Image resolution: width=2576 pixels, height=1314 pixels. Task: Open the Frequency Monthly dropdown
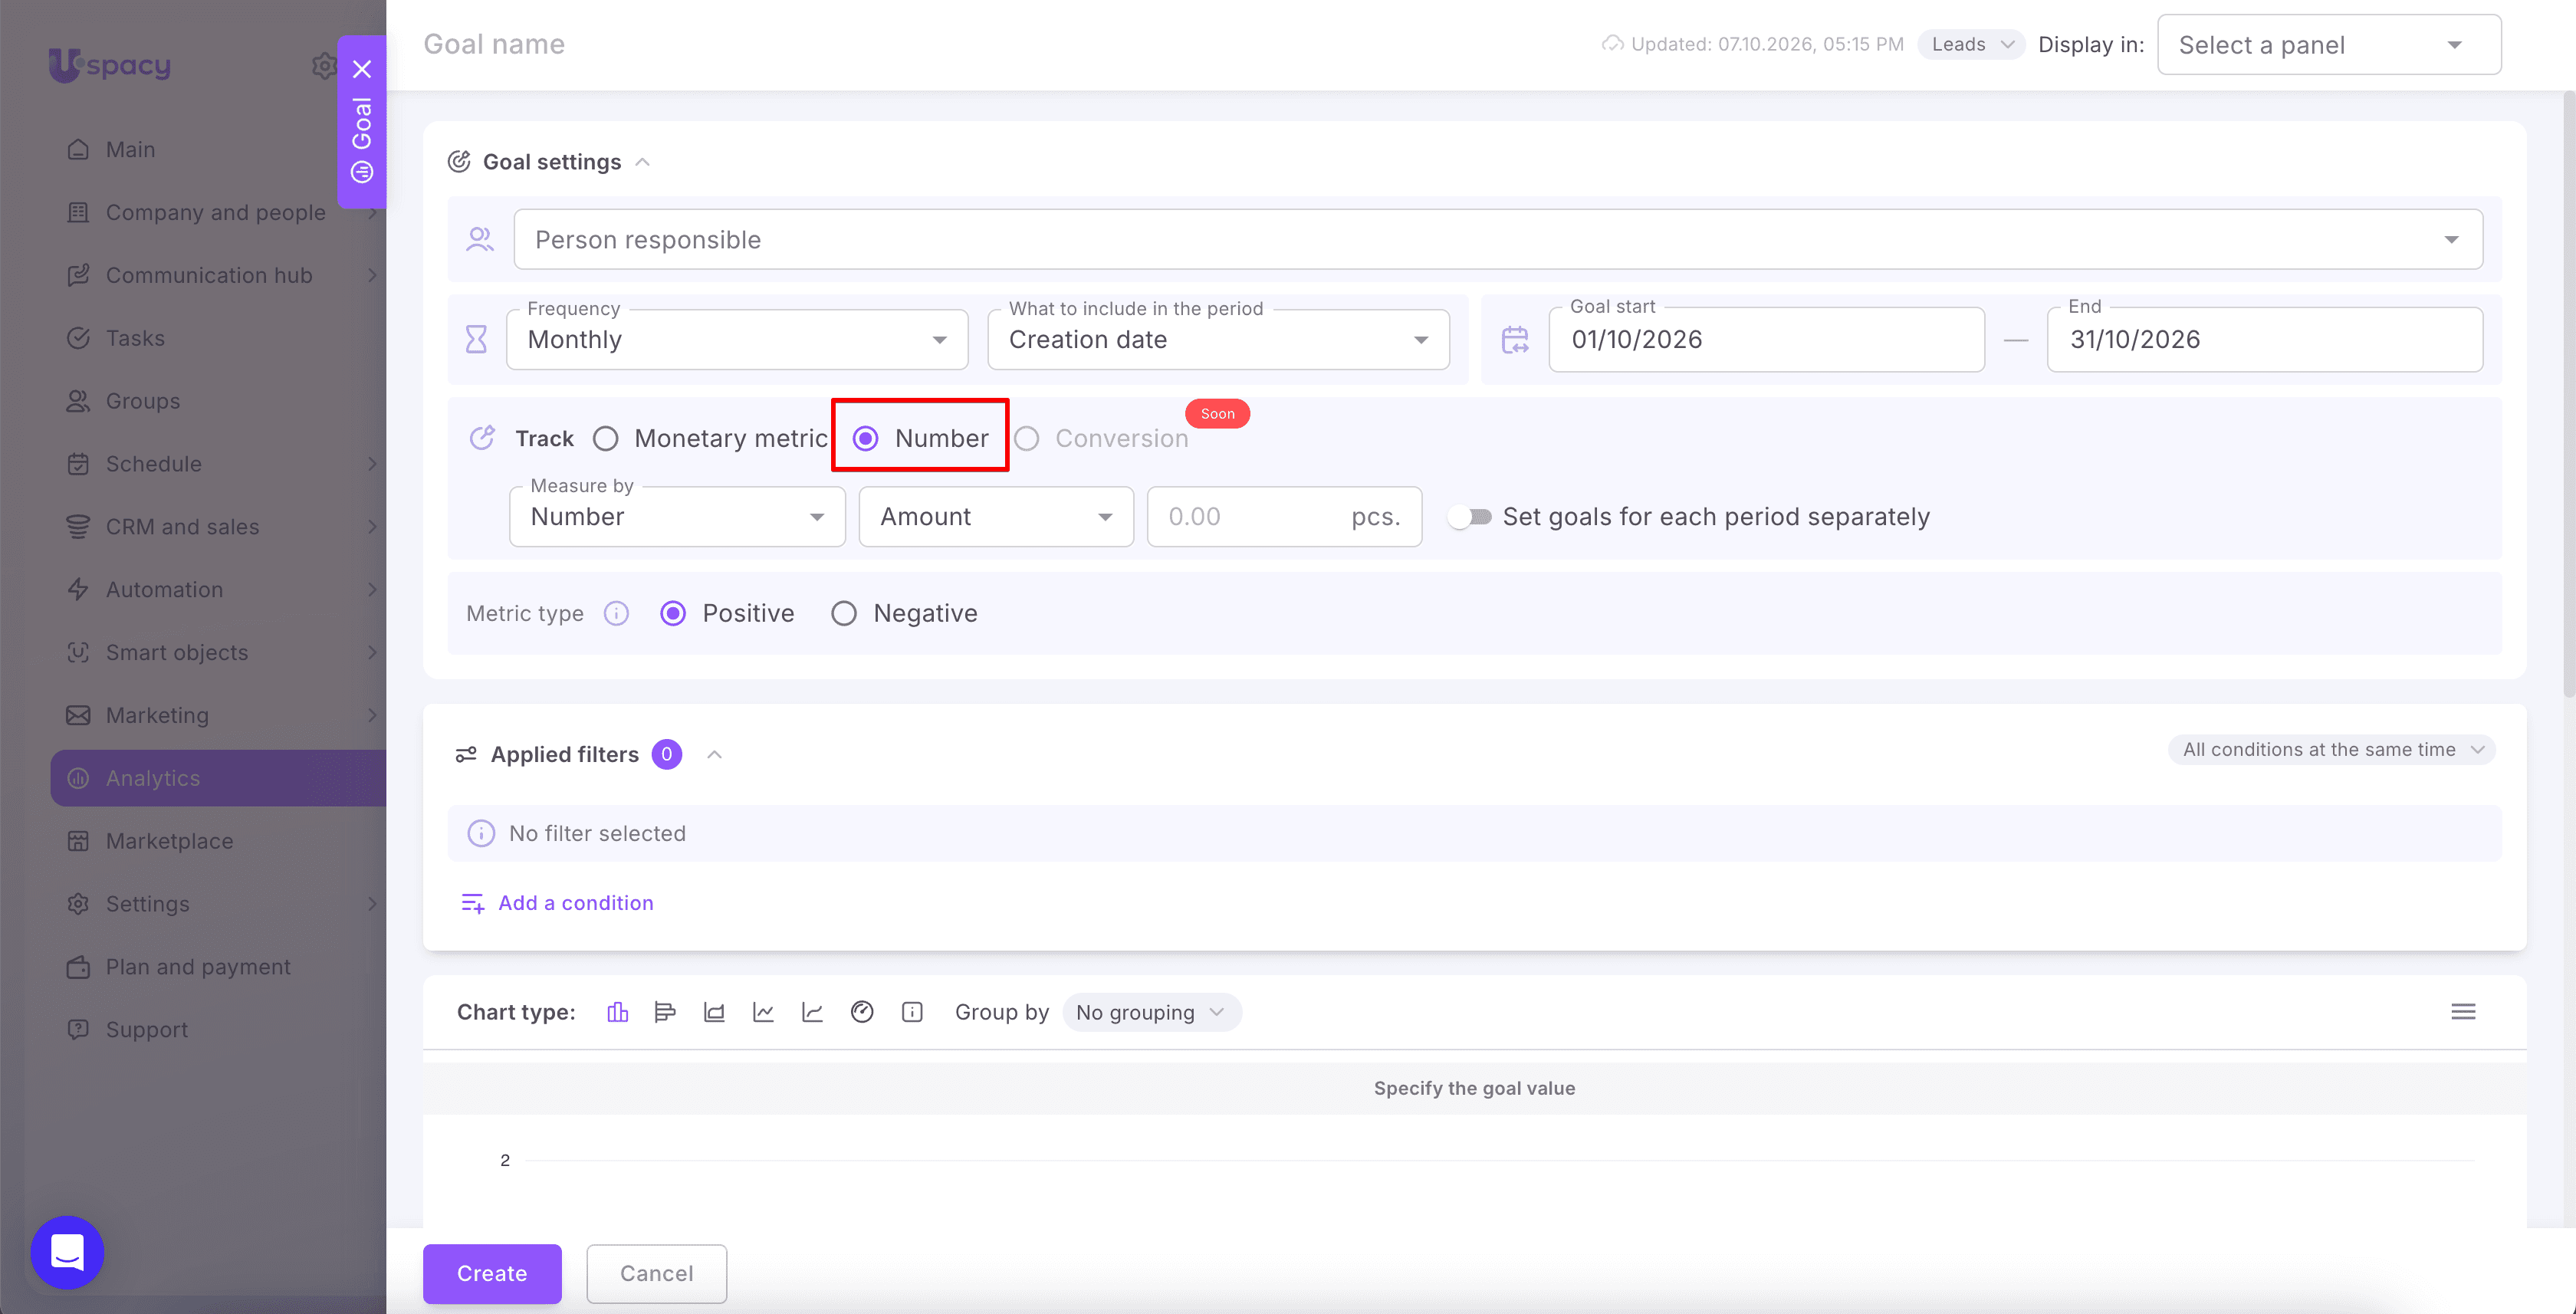click(x=737, y=340)
